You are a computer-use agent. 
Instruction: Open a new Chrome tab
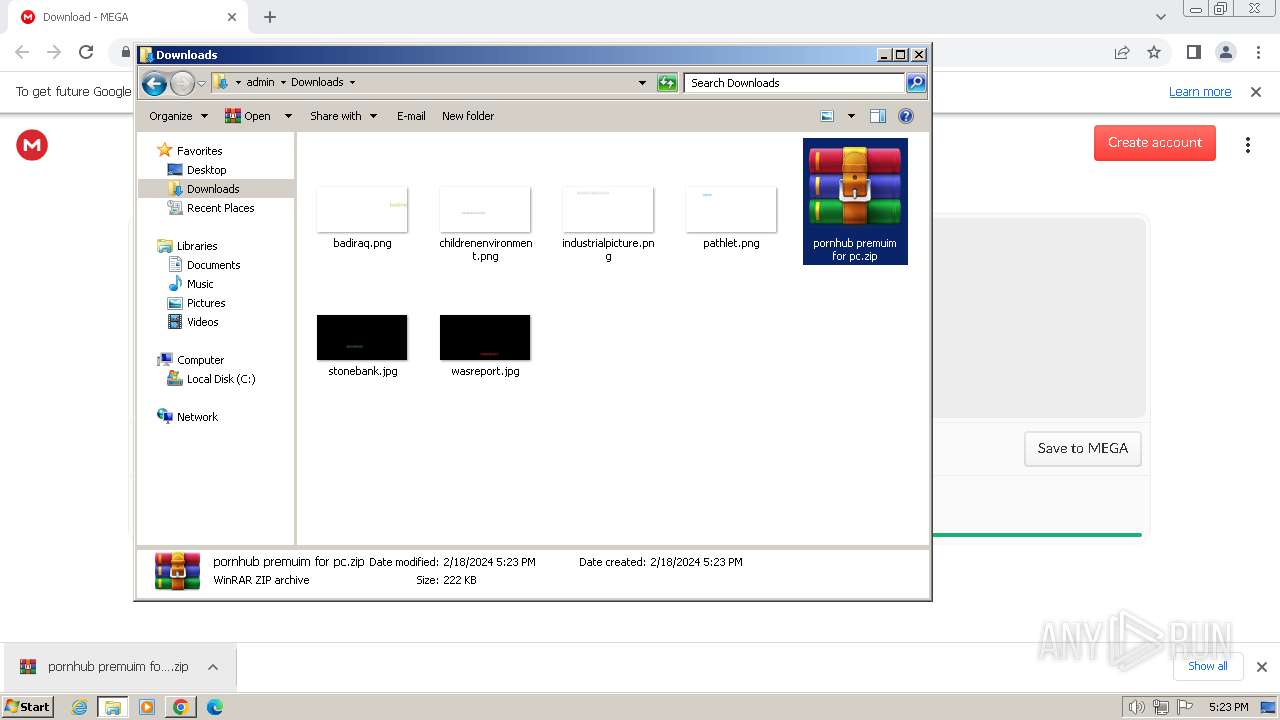click(270, 17)
